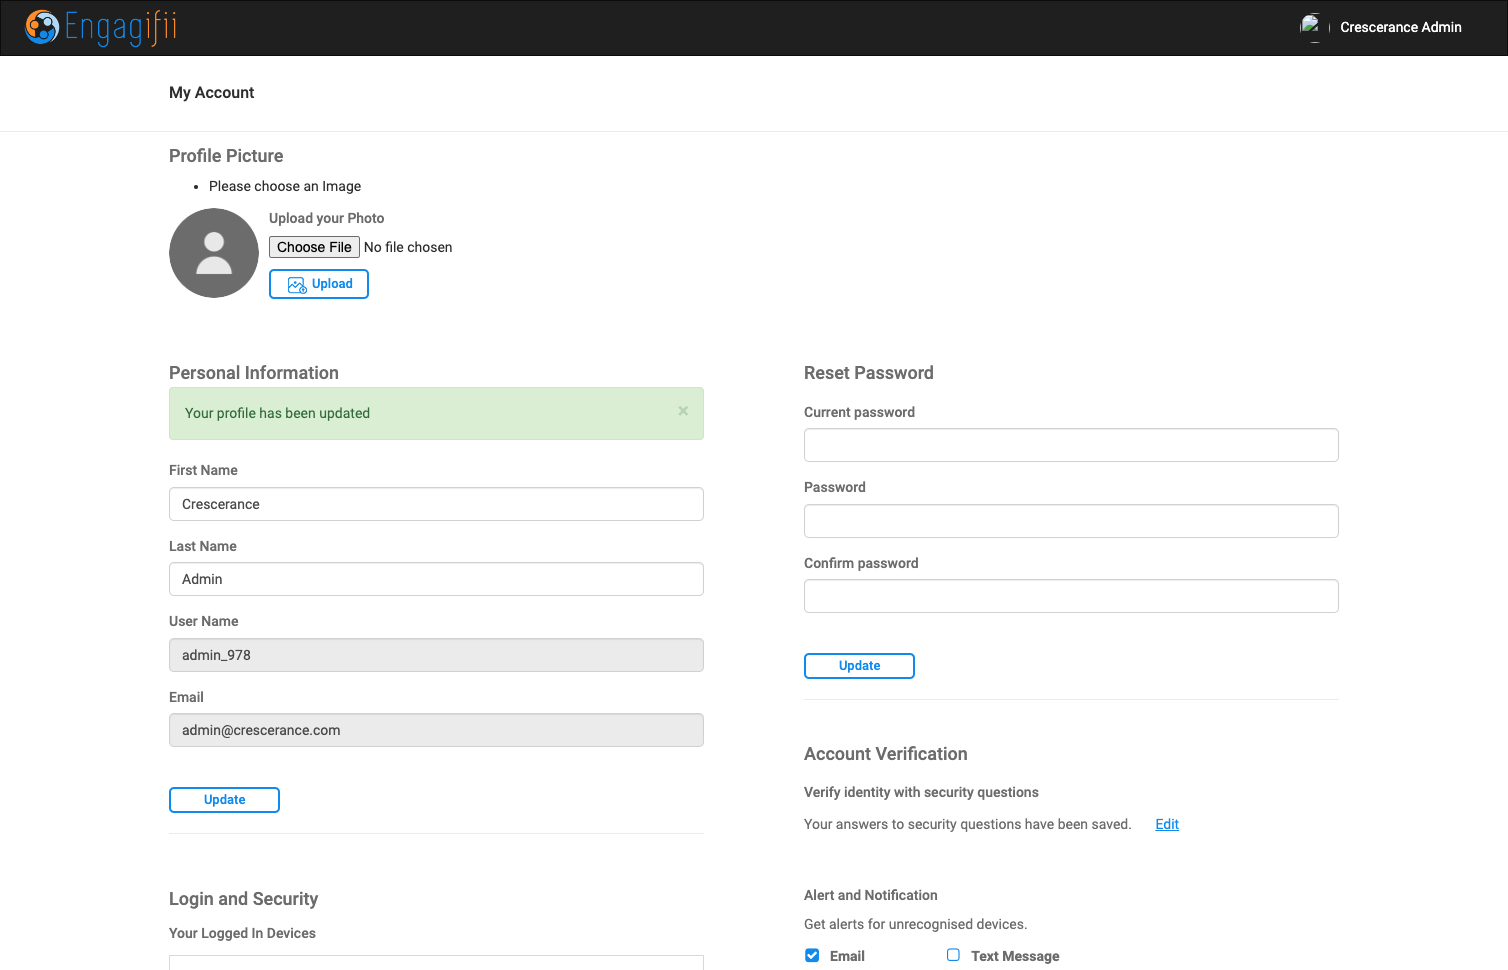Click the My Account heading
This screenshot has width=1508, height=970.
212,92
